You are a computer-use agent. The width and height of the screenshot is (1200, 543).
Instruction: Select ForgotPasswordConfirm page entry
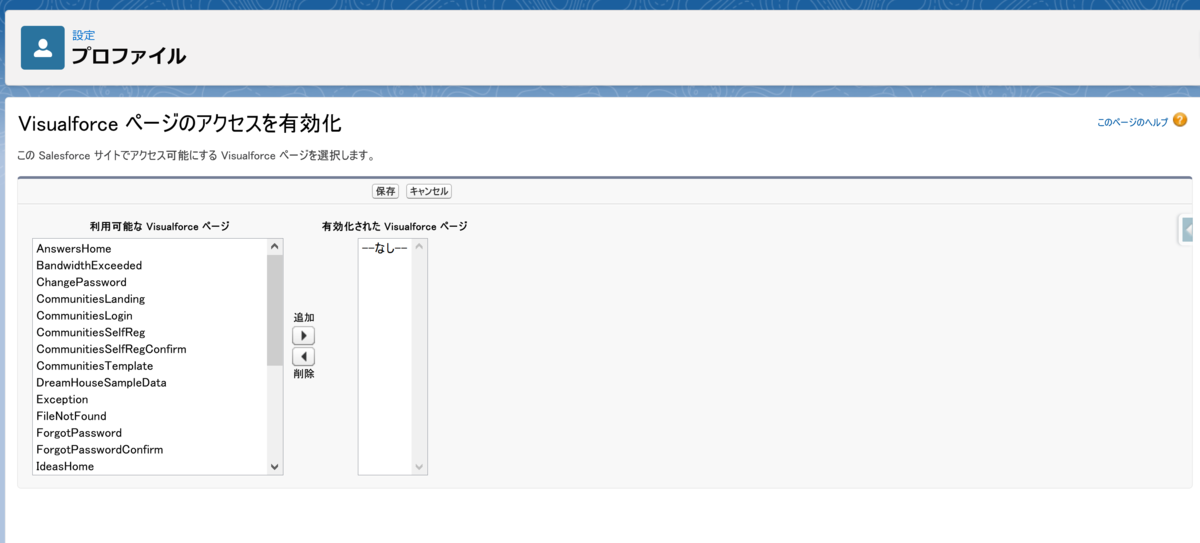150,449
